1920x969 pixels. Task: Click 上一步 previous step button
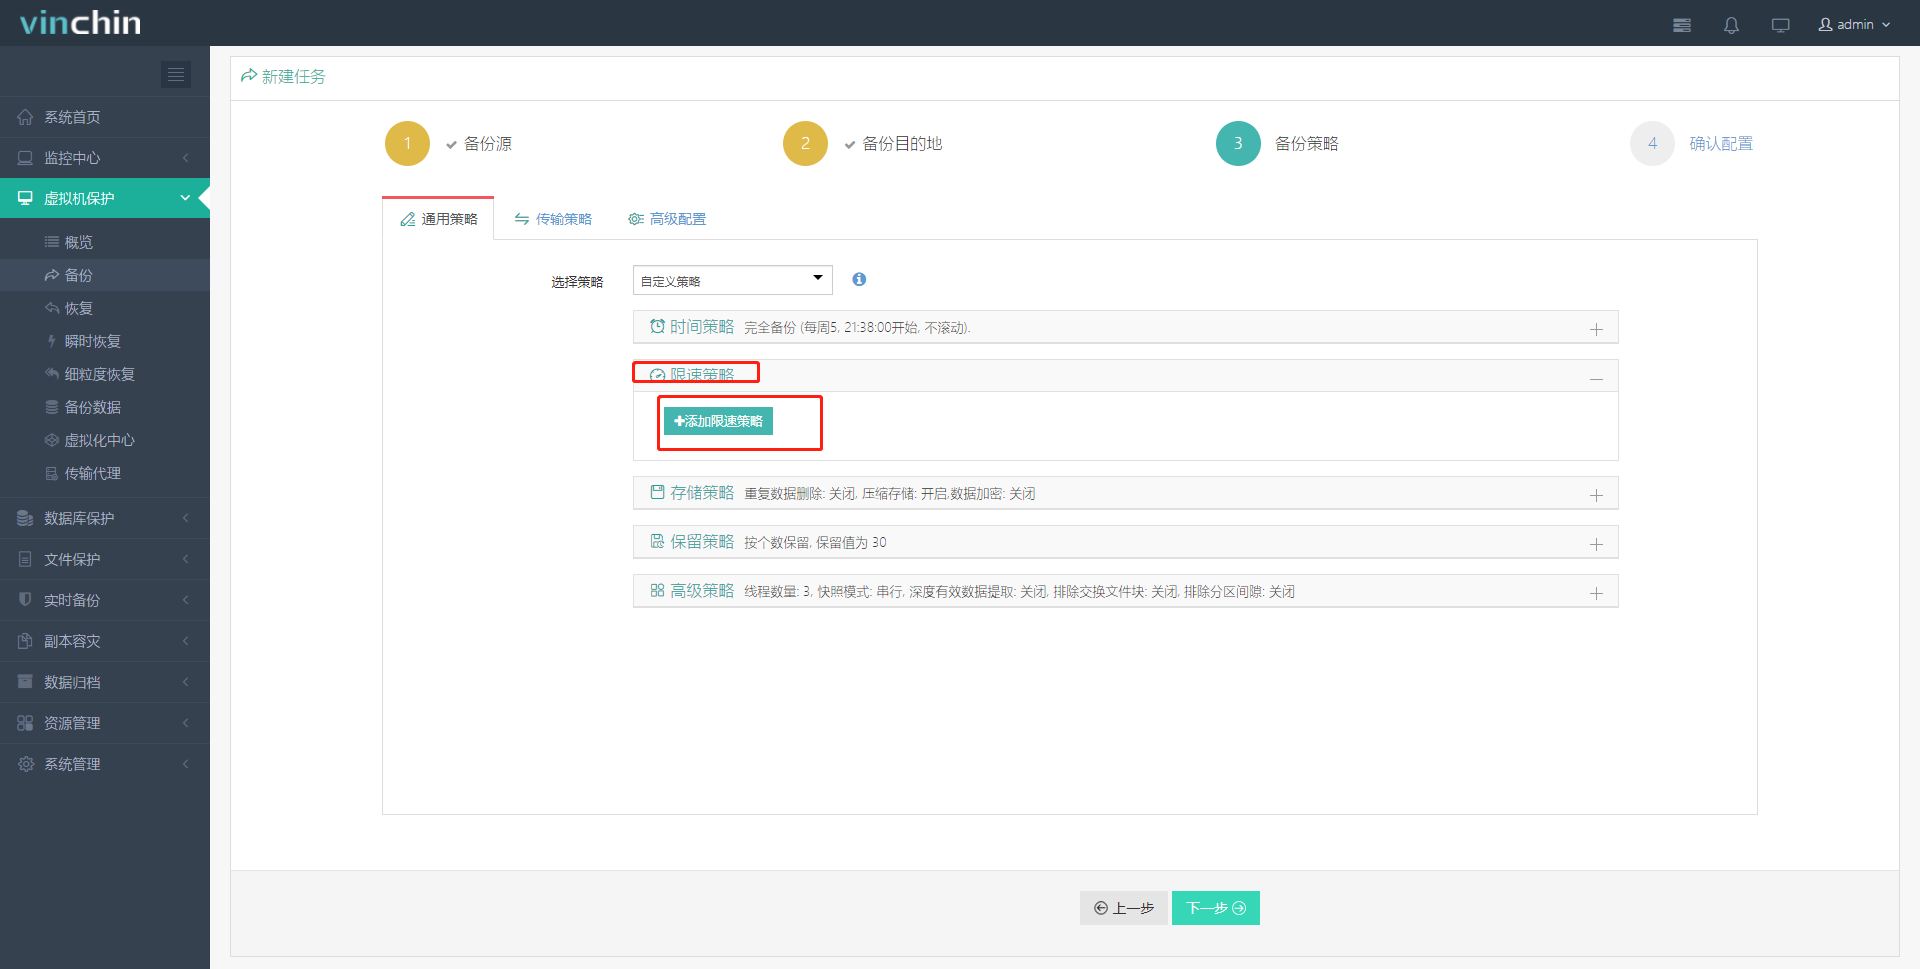1124,908
